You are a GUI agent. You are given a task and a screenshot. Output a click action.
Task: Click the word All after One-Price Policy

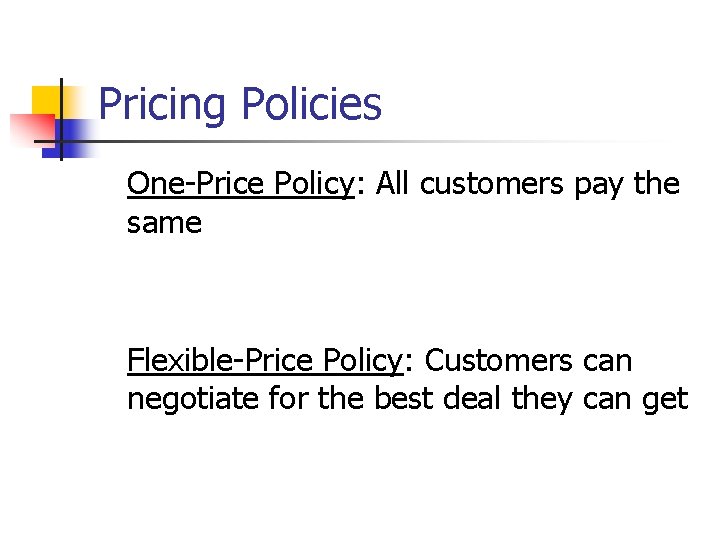(x=392, y=183)
